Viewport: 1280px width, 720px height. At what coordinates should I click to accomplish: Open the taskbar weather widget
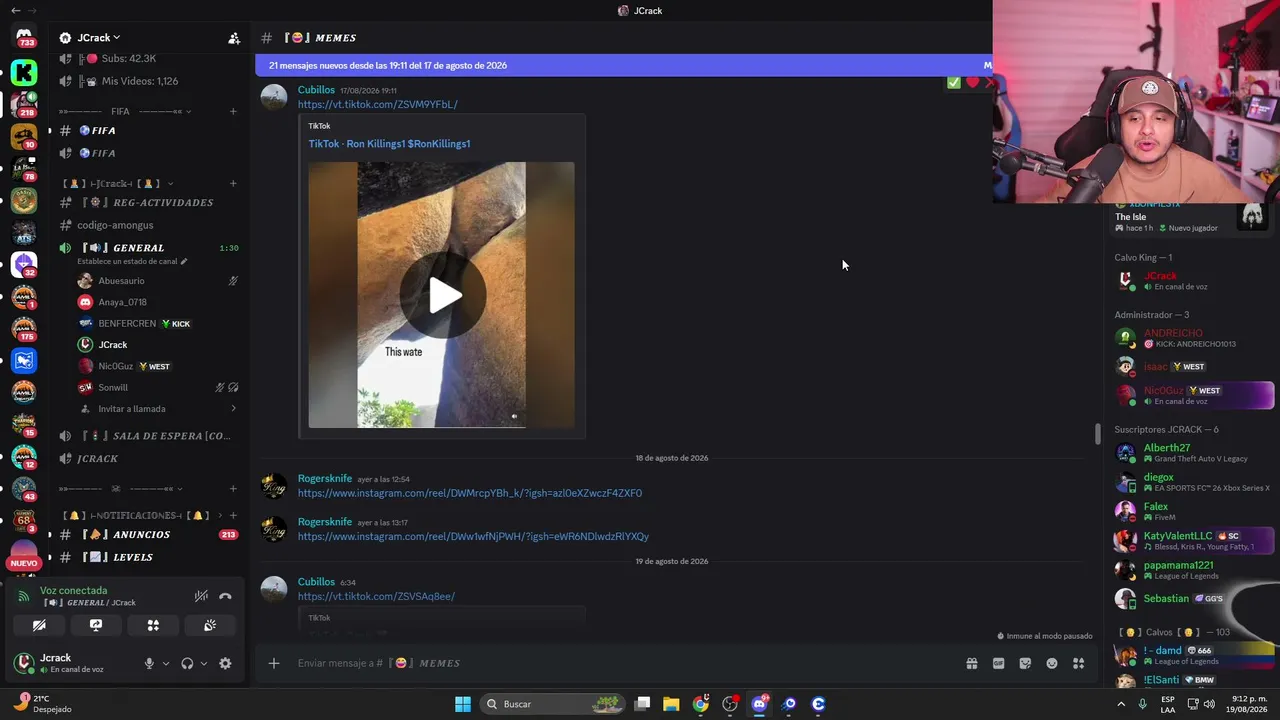coord(43,704)
